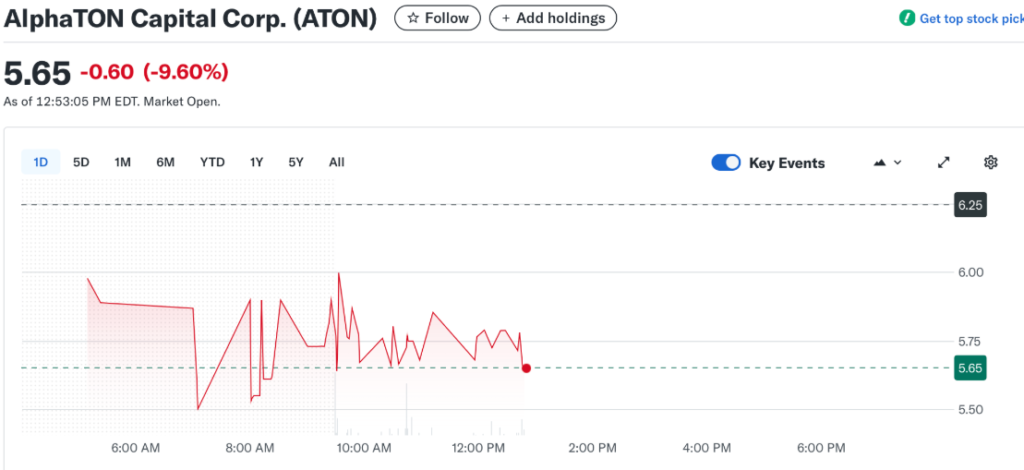Screen dimensions: 1024x470
Task: Switch to 5D time range
Action: [82, 162]
